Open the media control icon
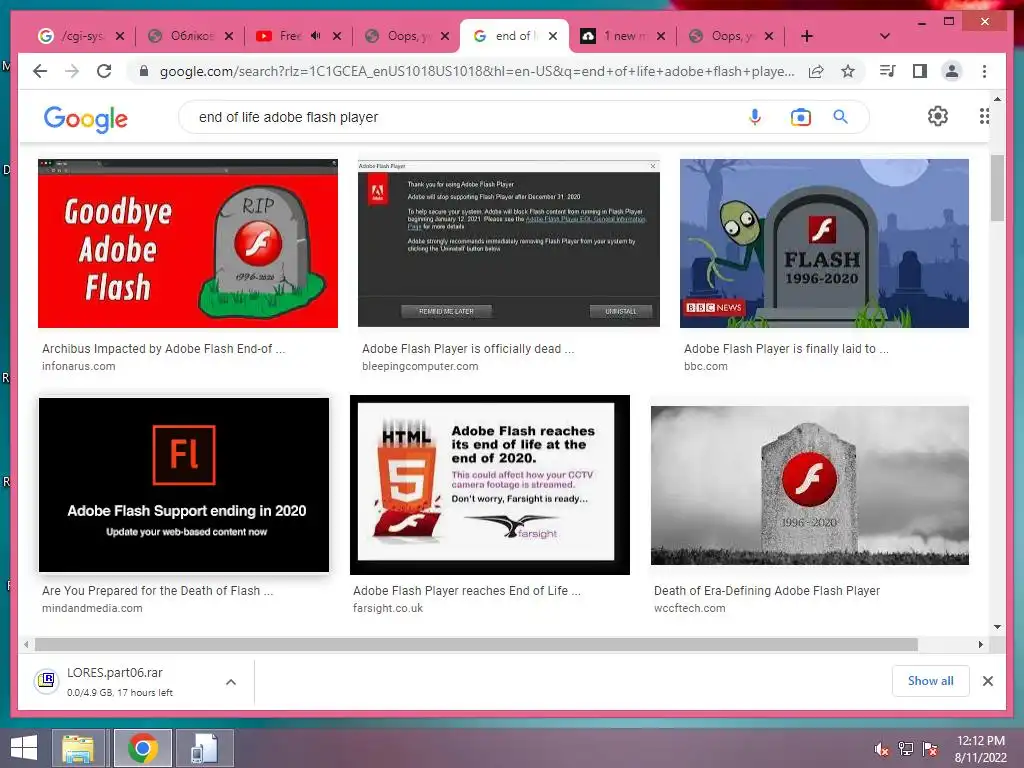The image size is (1024, 768). click(888, 71)
